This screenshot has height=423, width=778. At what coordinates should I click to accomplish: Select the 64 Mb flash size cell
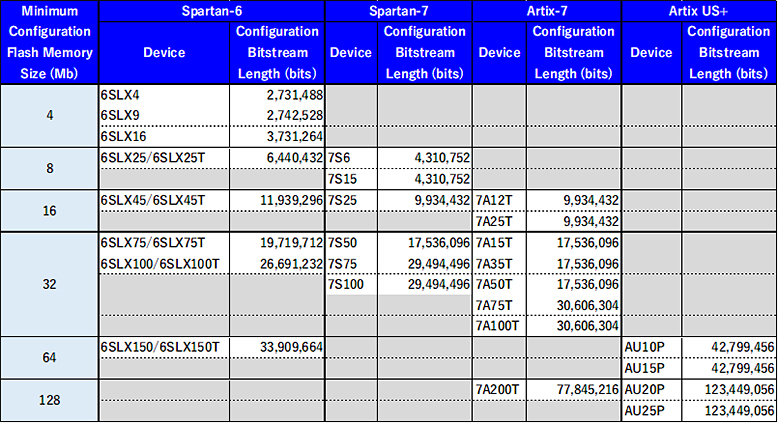[x=50, y=358]
